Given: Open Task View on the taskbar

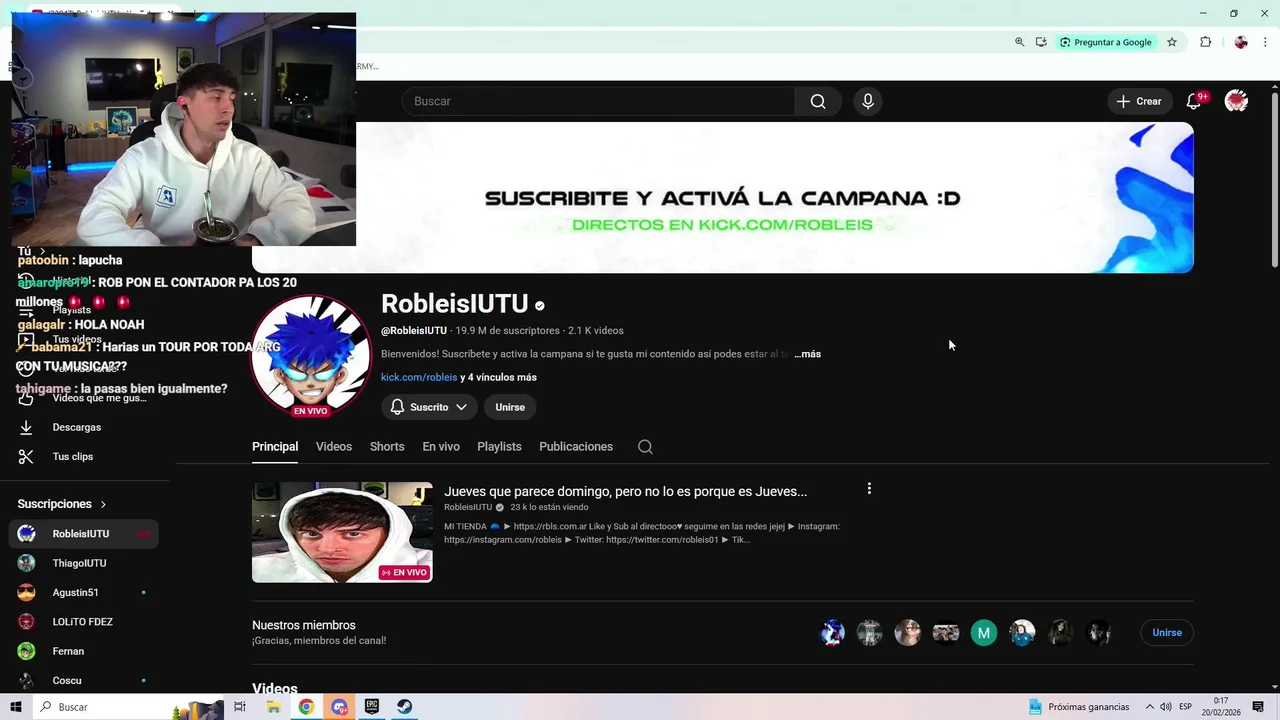Looking at the screenshot, I should (x=240, y=707).
